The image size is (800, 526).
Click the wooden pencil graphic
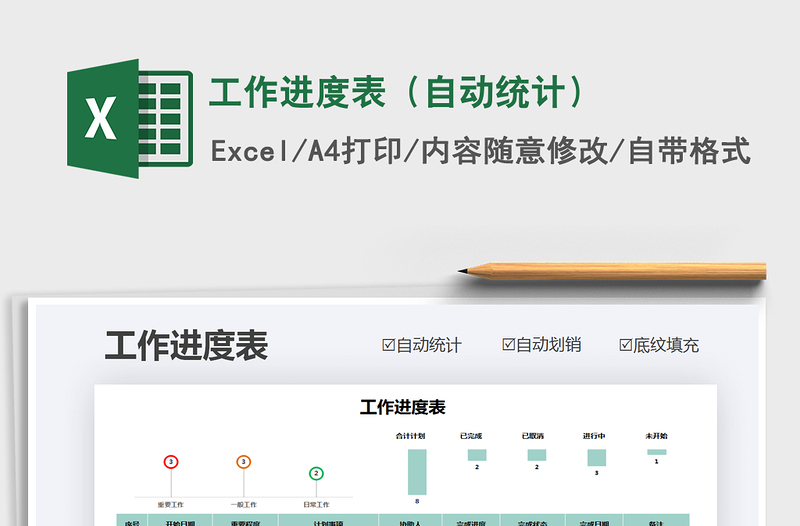click(x=612, y=271)
